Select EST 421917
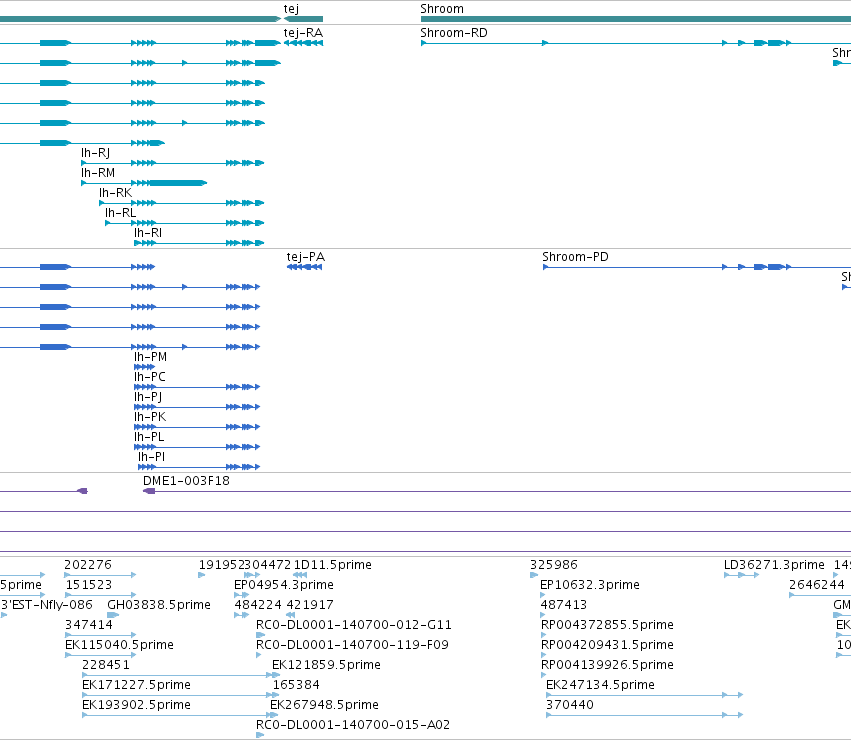This screenshot has width=851, height=740. coord(310,605)
